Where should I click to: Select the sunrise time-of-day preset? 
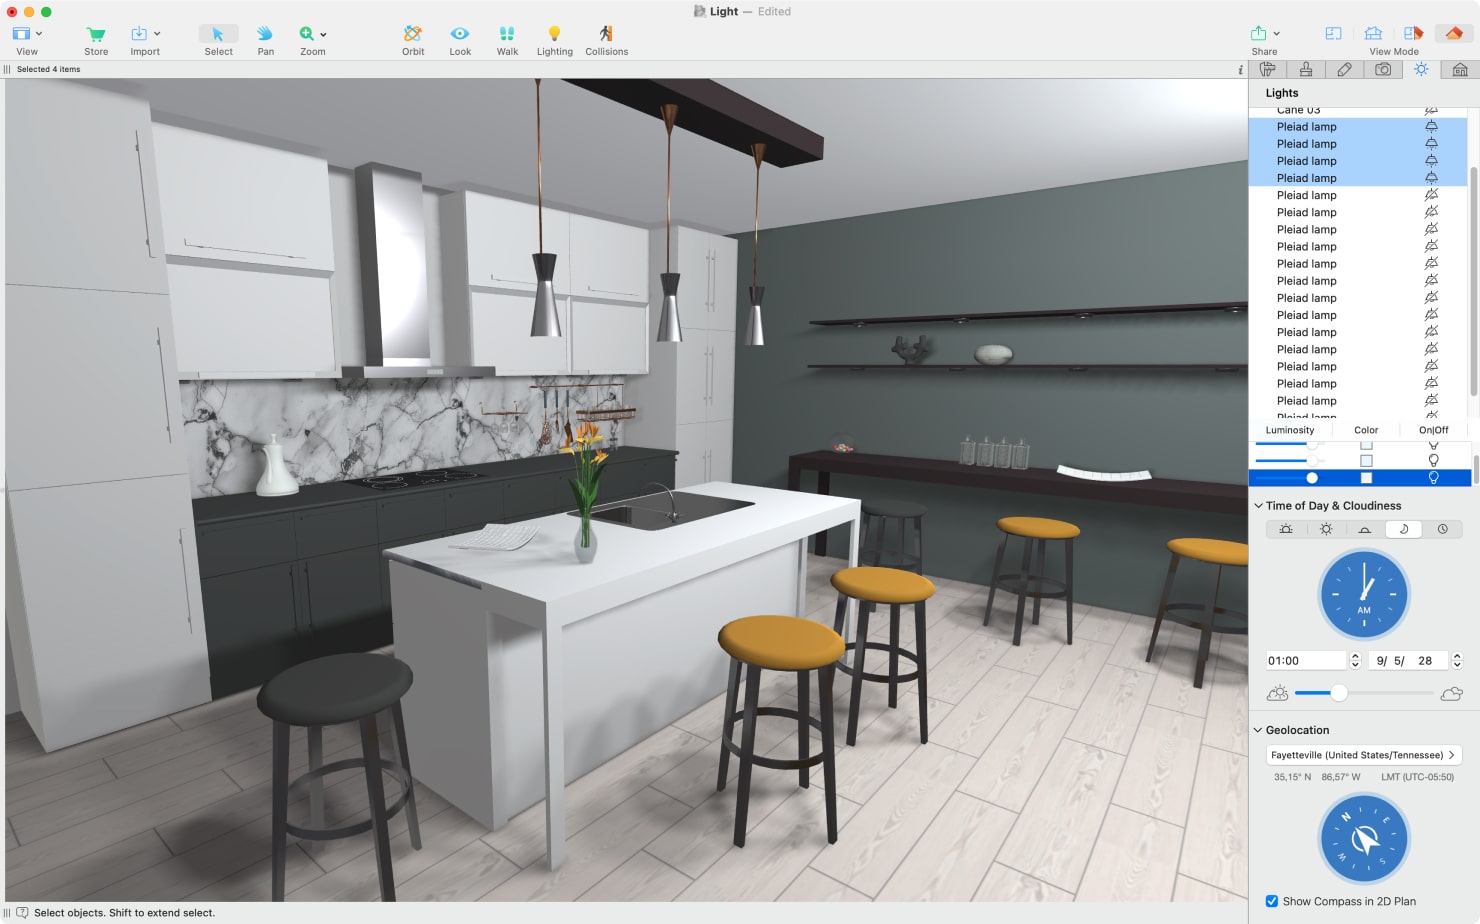pyautogui.click(x=1286, y=529)
